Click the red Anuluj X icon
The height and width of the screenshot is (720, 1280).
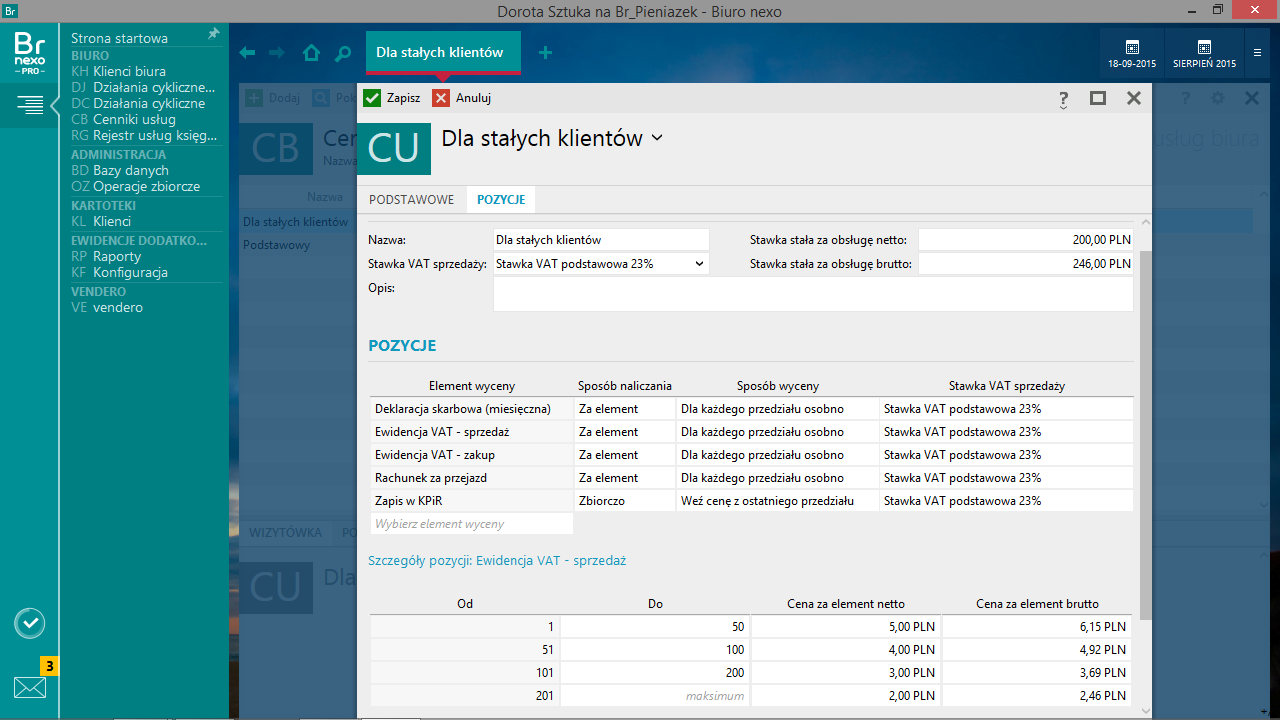click(x=441, y=98)
